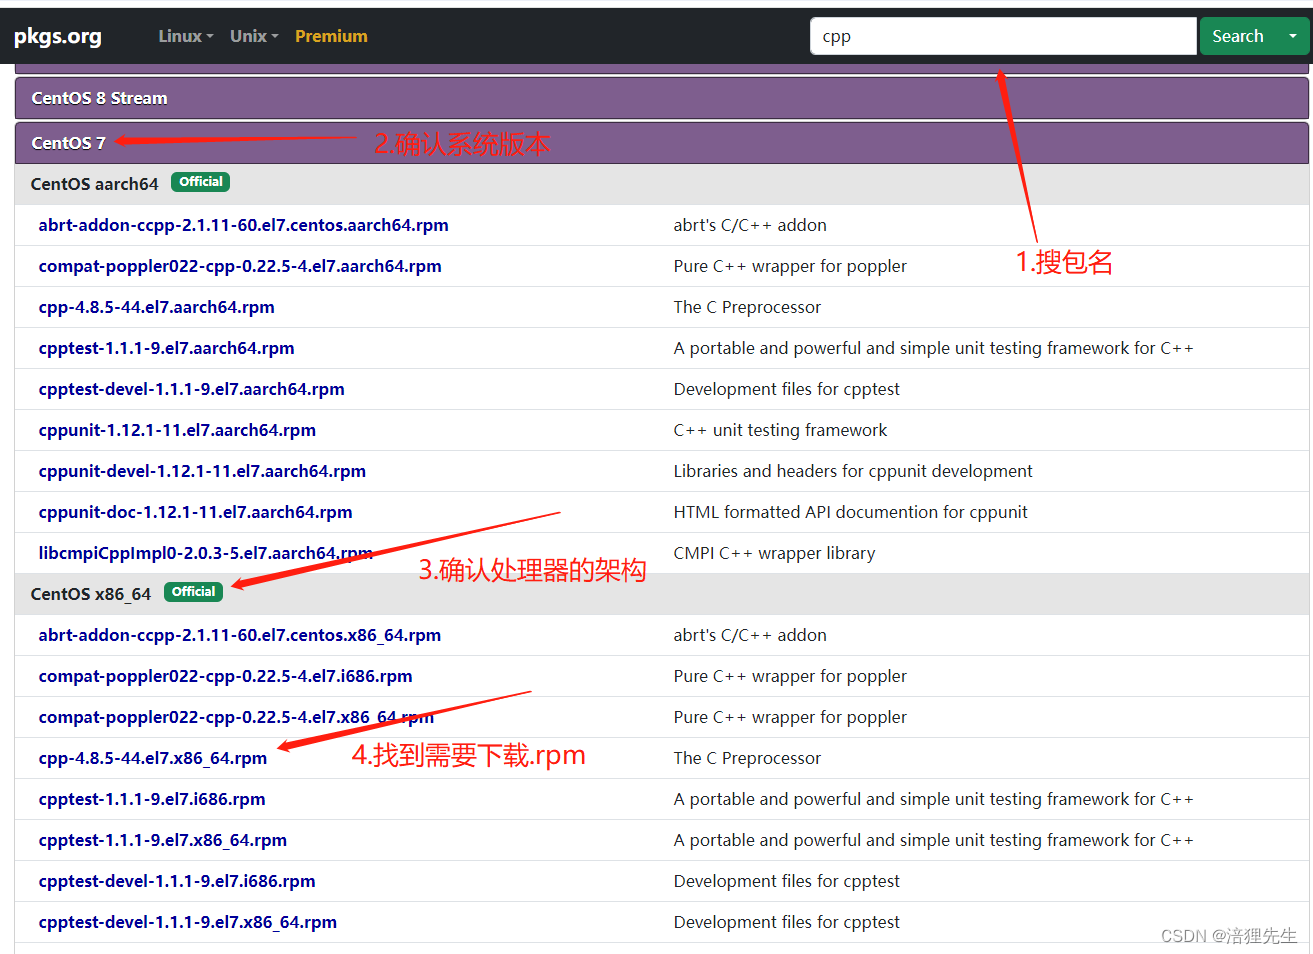The image size is (1313, 954).
Task: Open the pkgs.org home logo
Action: pyautogui.click(x=58, y=36)
